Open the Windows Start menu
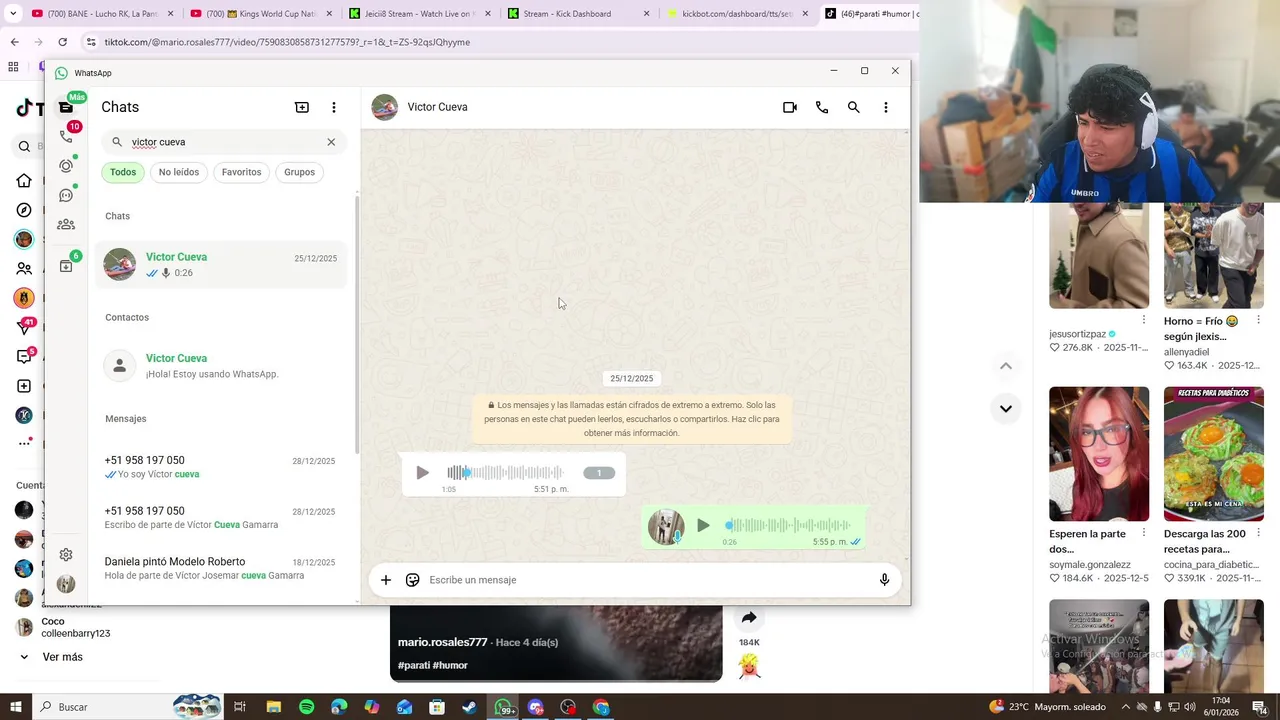The image size is (1280, 720). (15, 707)
